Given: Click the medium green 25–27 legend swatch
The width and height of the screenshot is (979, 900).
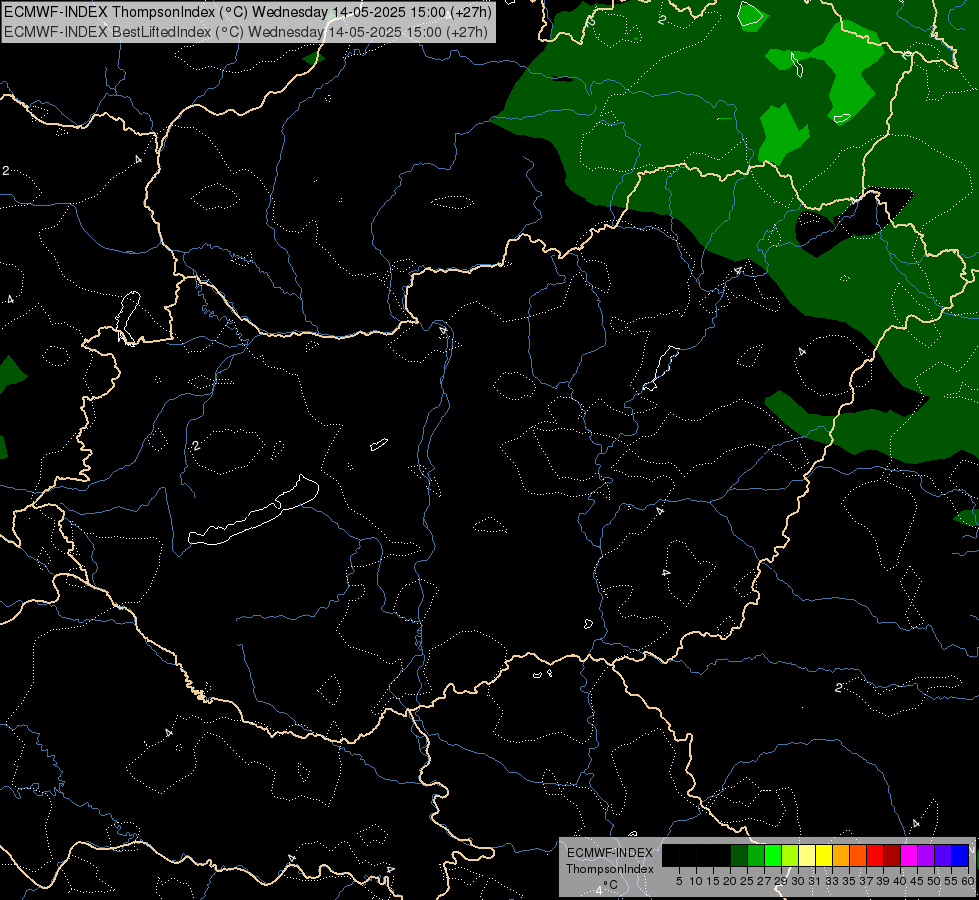Looking at the screenshot, I should [x=756, y=855].
